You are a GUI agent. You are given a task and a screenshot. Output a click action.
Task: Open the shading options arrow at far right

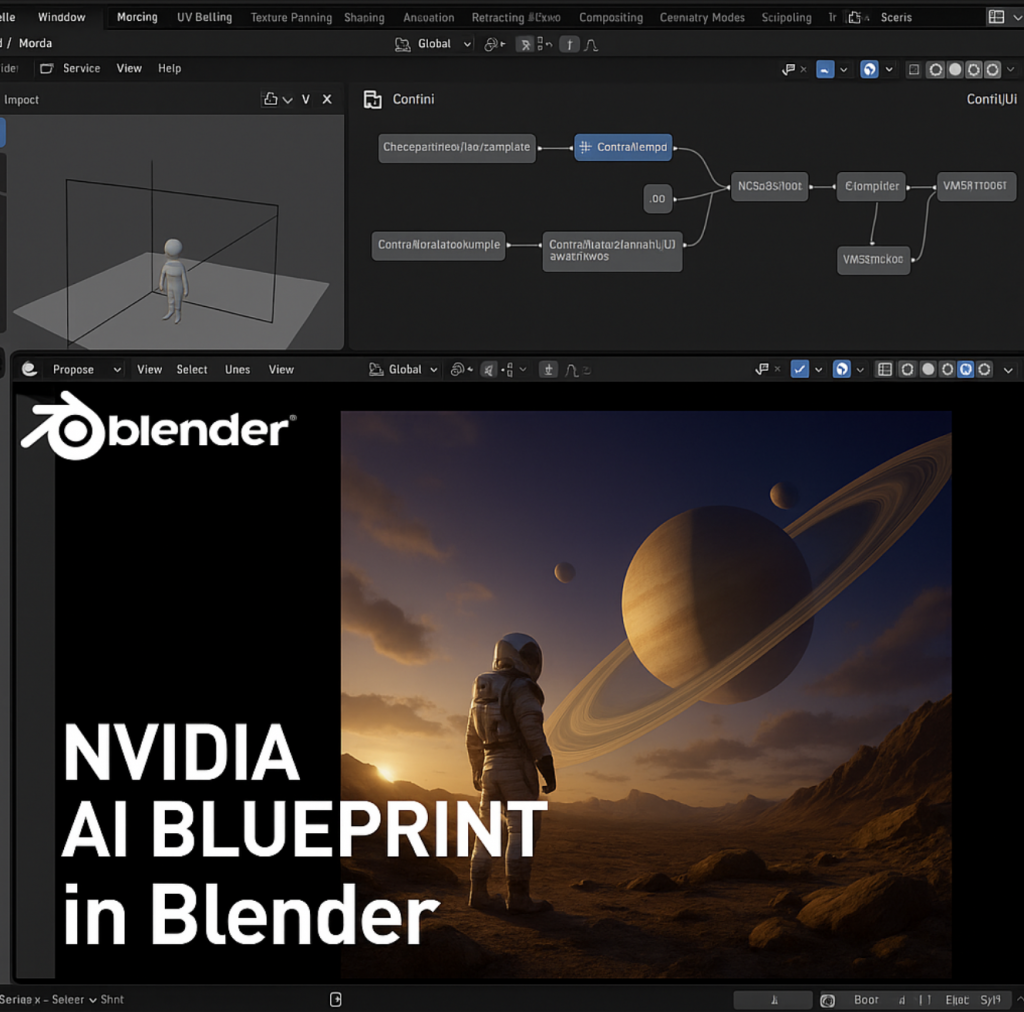(1008, 369)
